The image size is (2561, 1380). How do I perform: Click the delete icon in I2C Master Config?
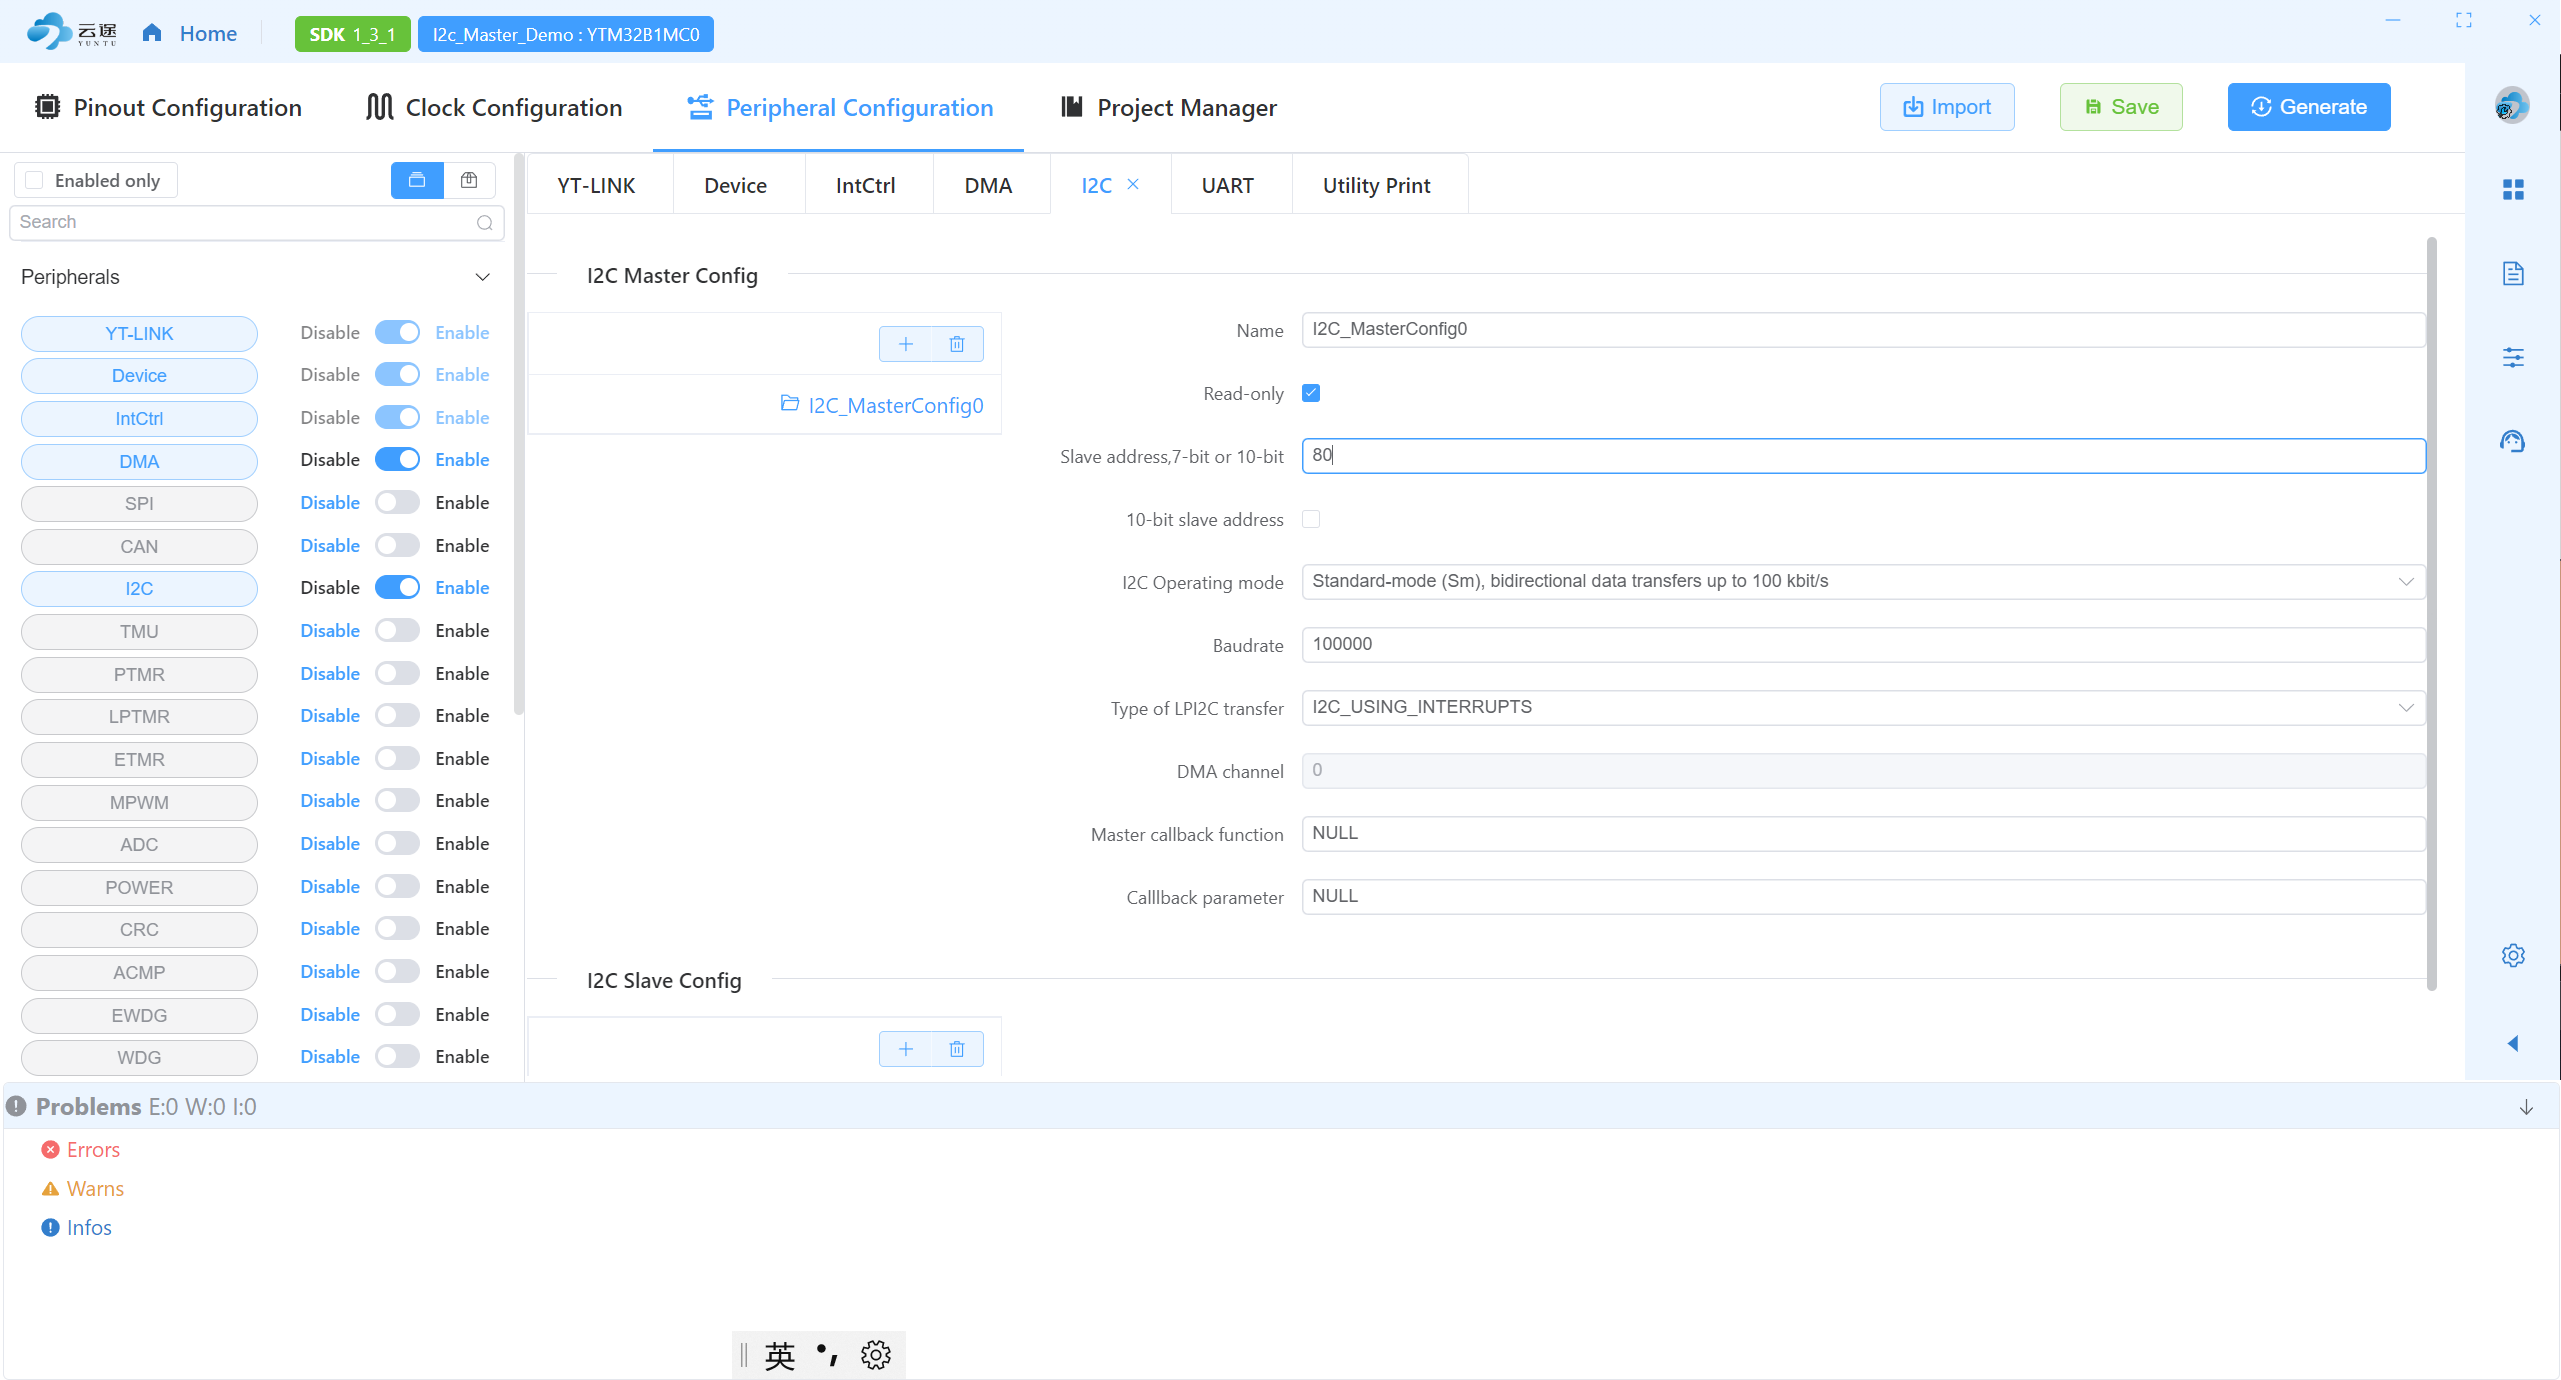click(957, 344)
